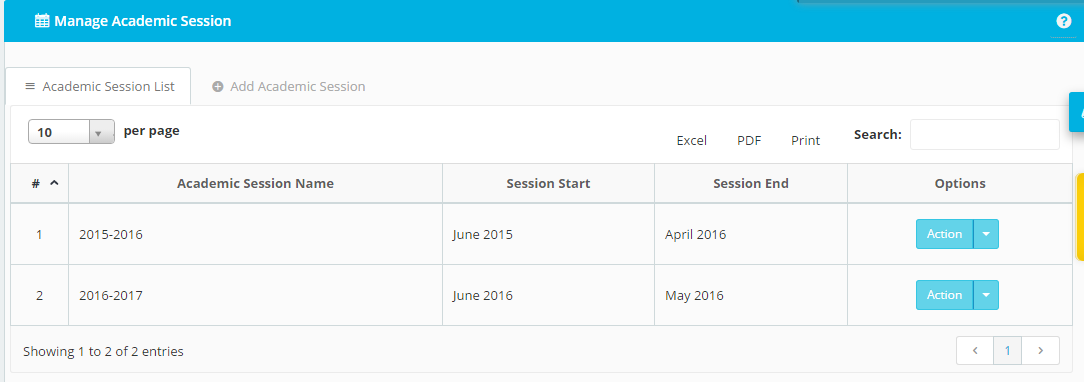Open the per page dropdown
This screenshot has height=382, width=1084.
(x=71, y=132)
